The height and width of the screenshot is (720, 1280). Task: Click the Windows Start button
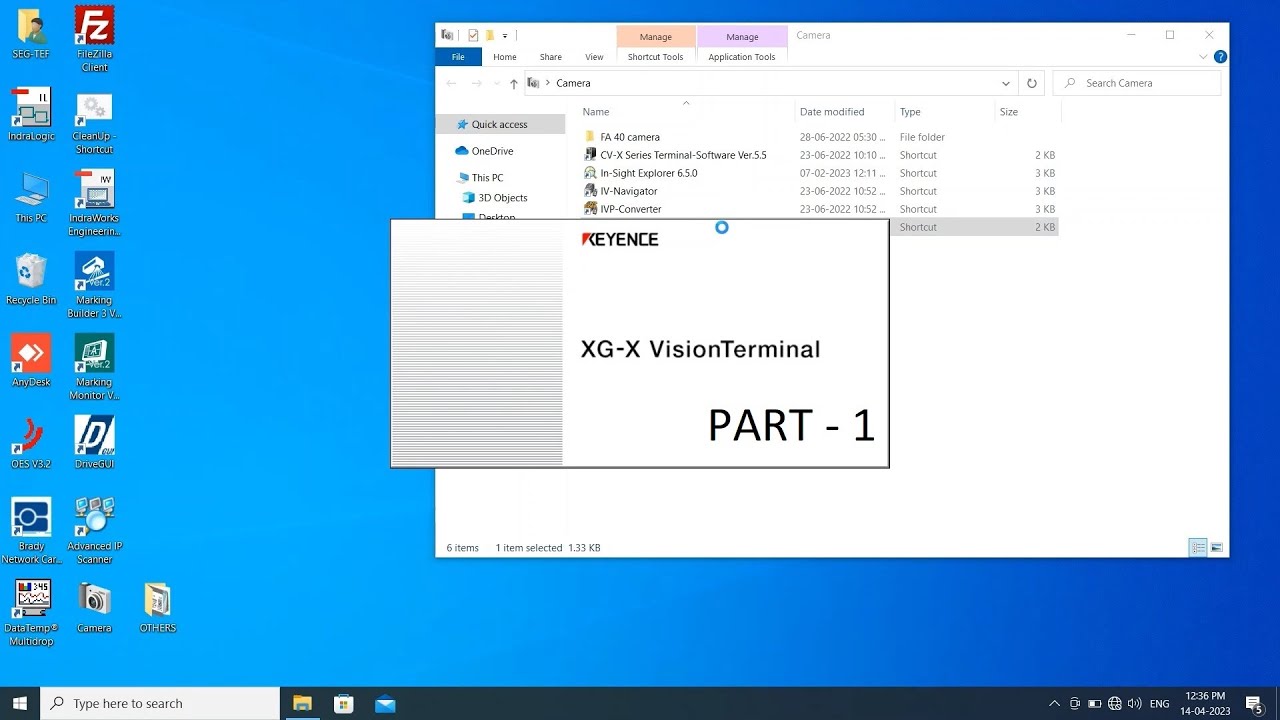click(x=19, y=704)
